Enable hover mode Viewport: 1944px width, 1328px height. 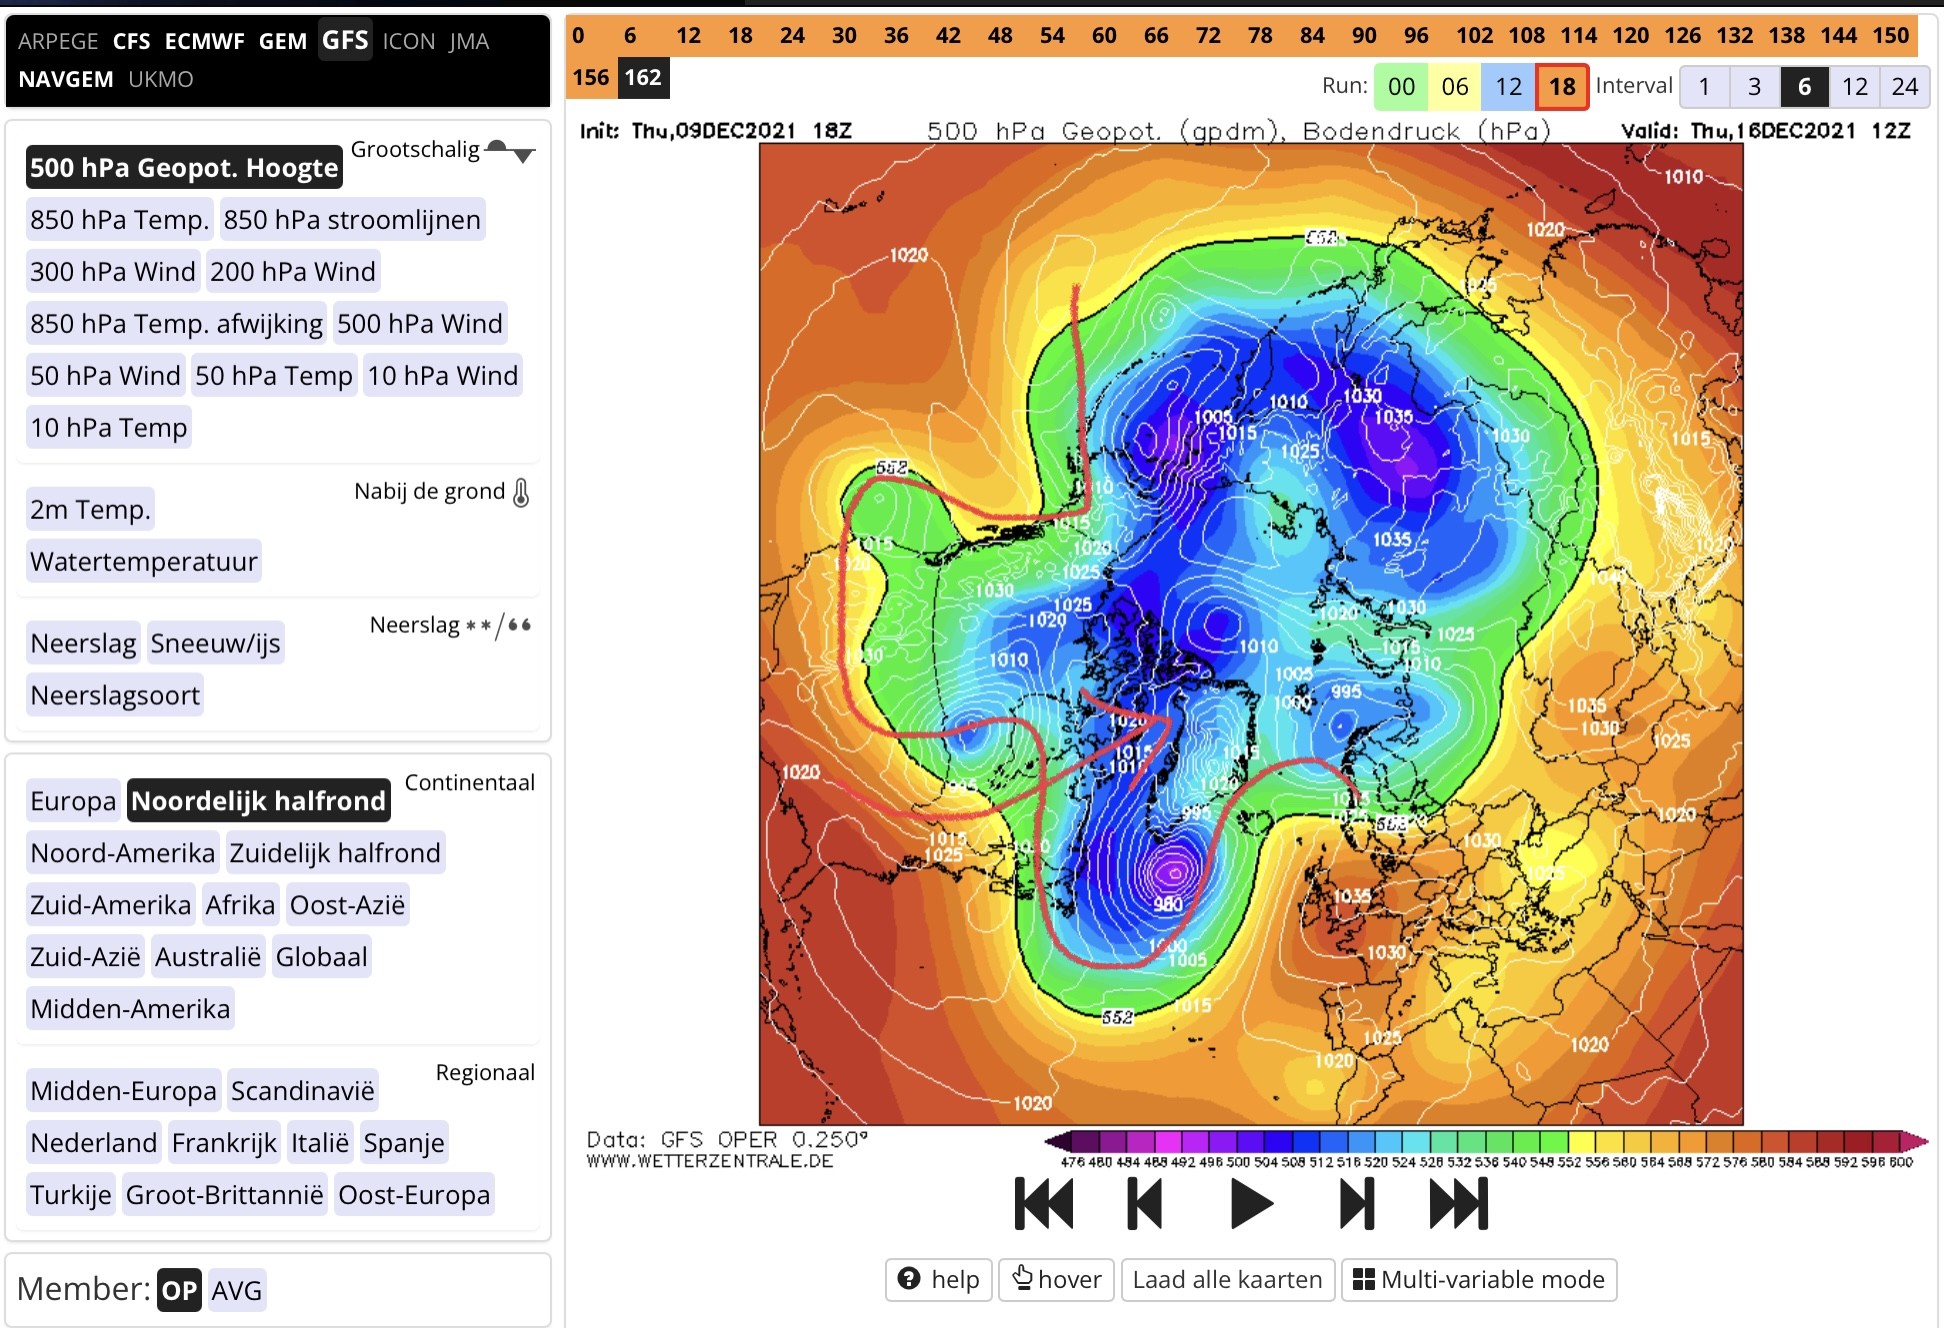(1056, 1279)
